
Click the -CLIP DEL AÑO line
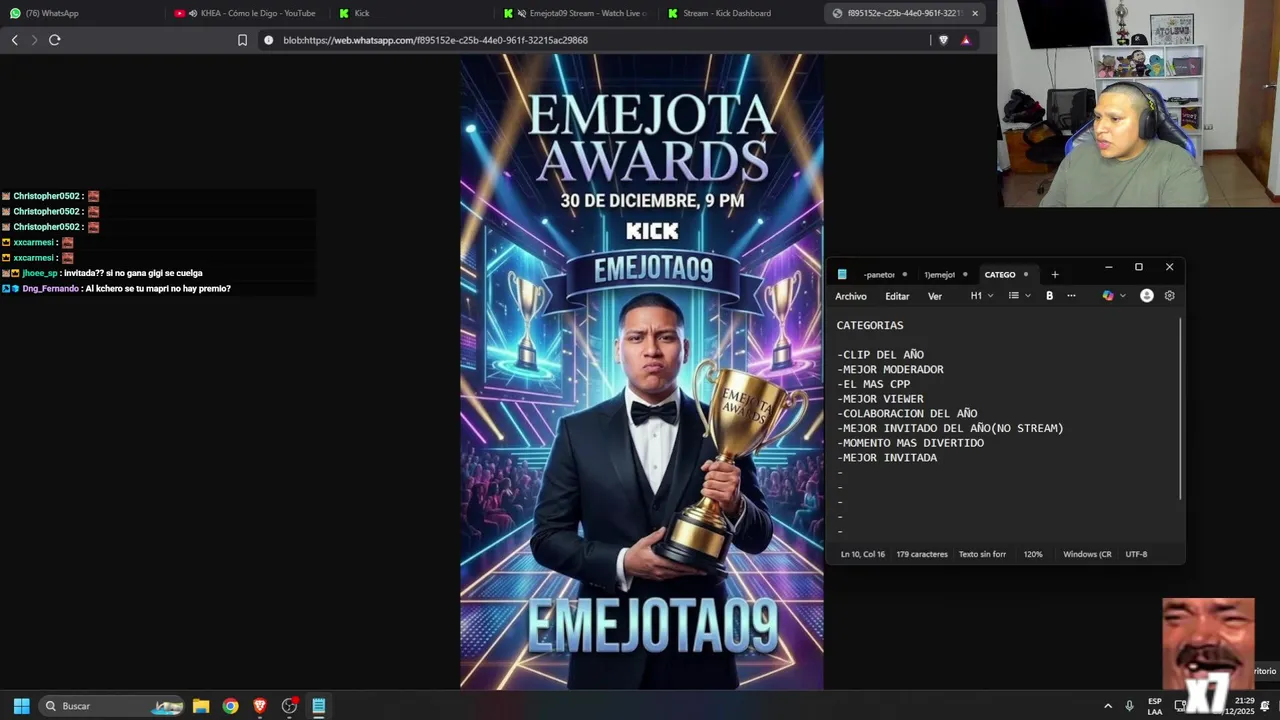[x=880, y=355]
